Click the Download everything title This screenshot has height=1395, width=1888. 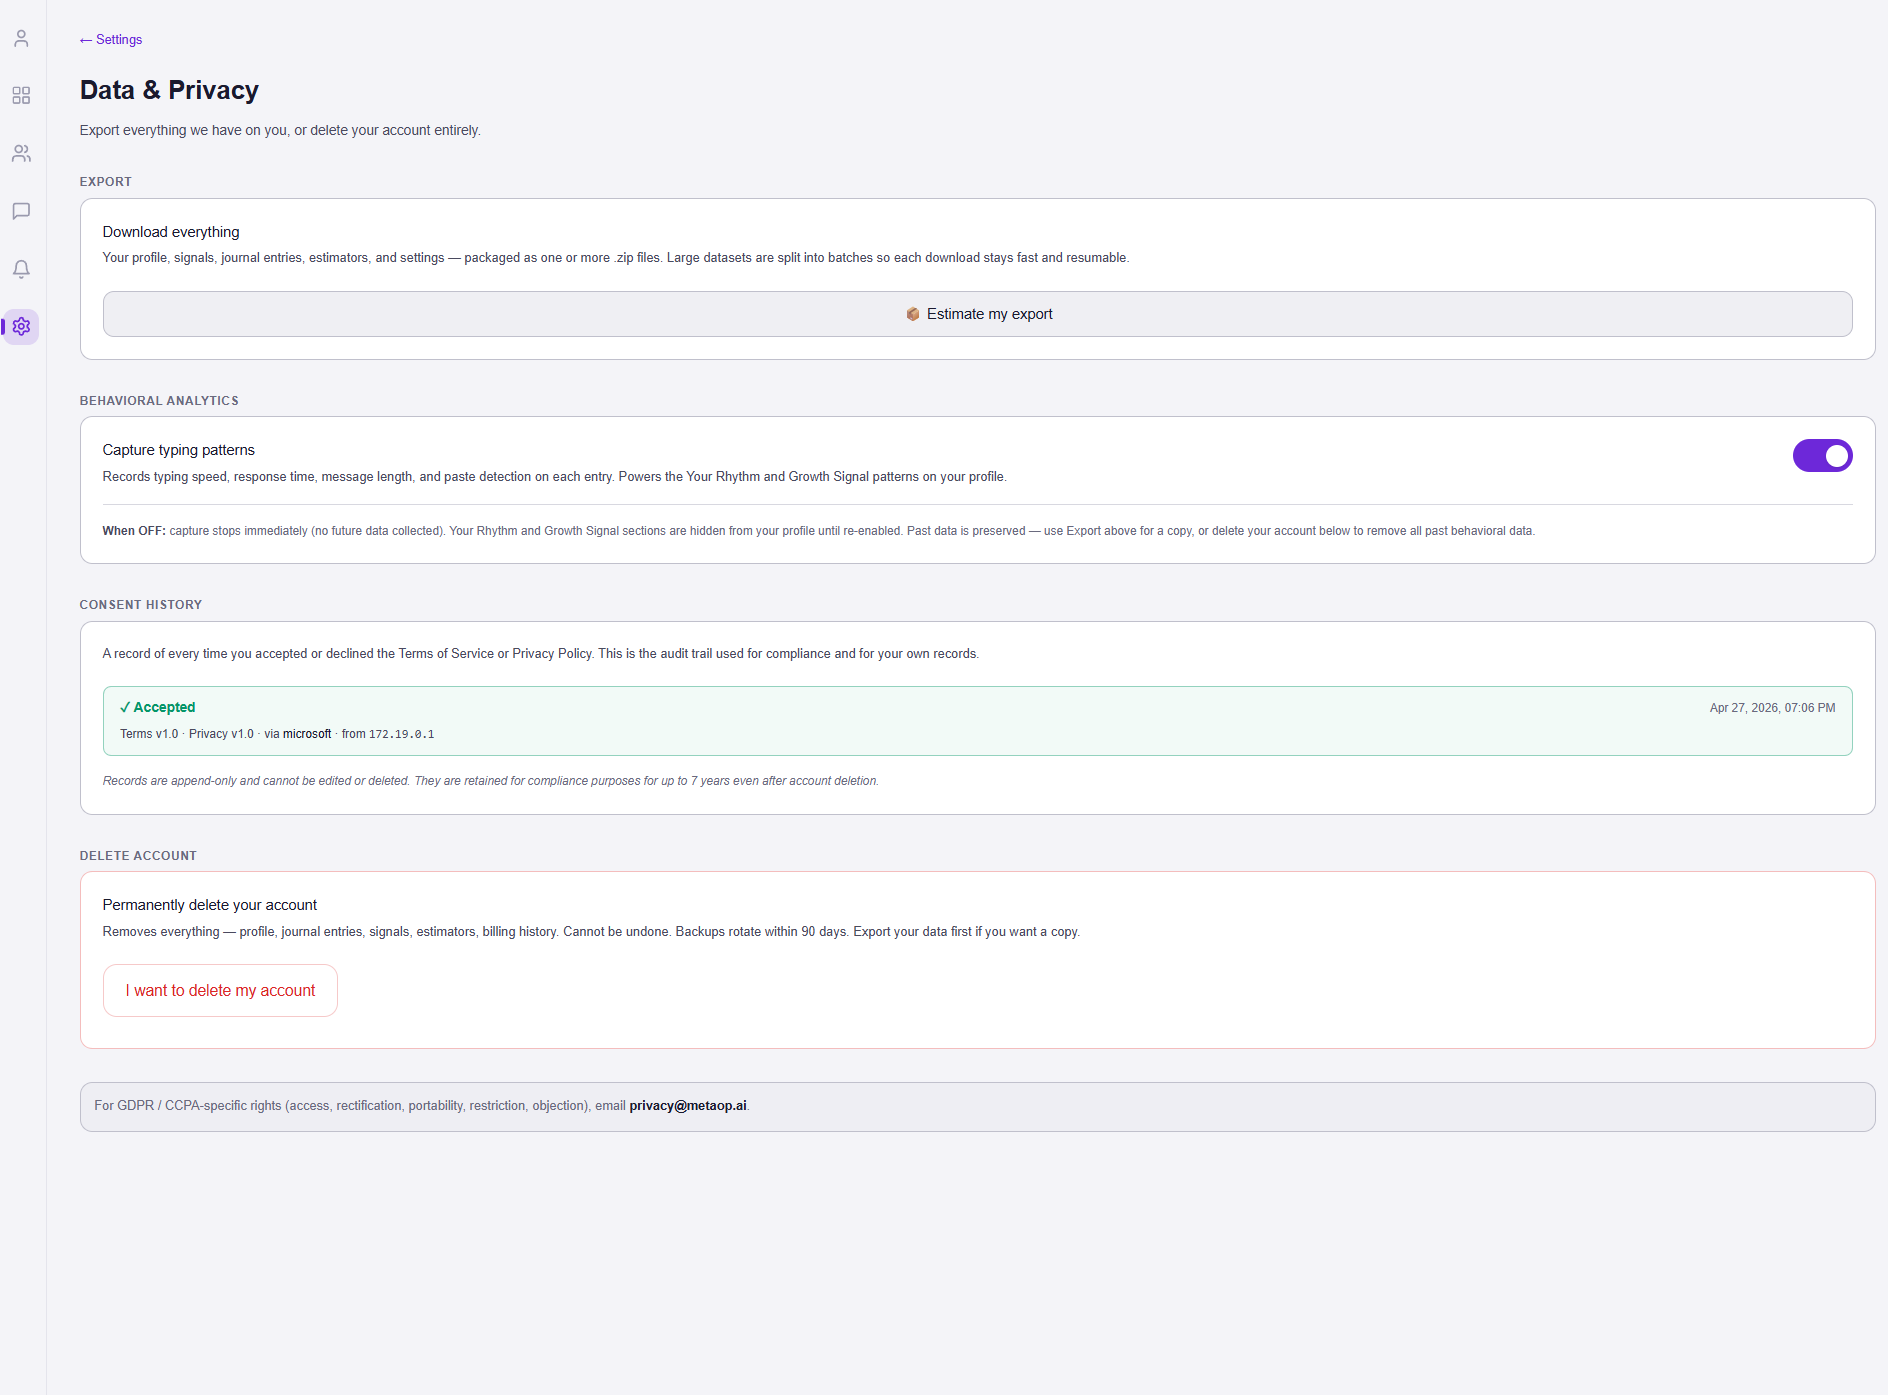pos(171,232)
